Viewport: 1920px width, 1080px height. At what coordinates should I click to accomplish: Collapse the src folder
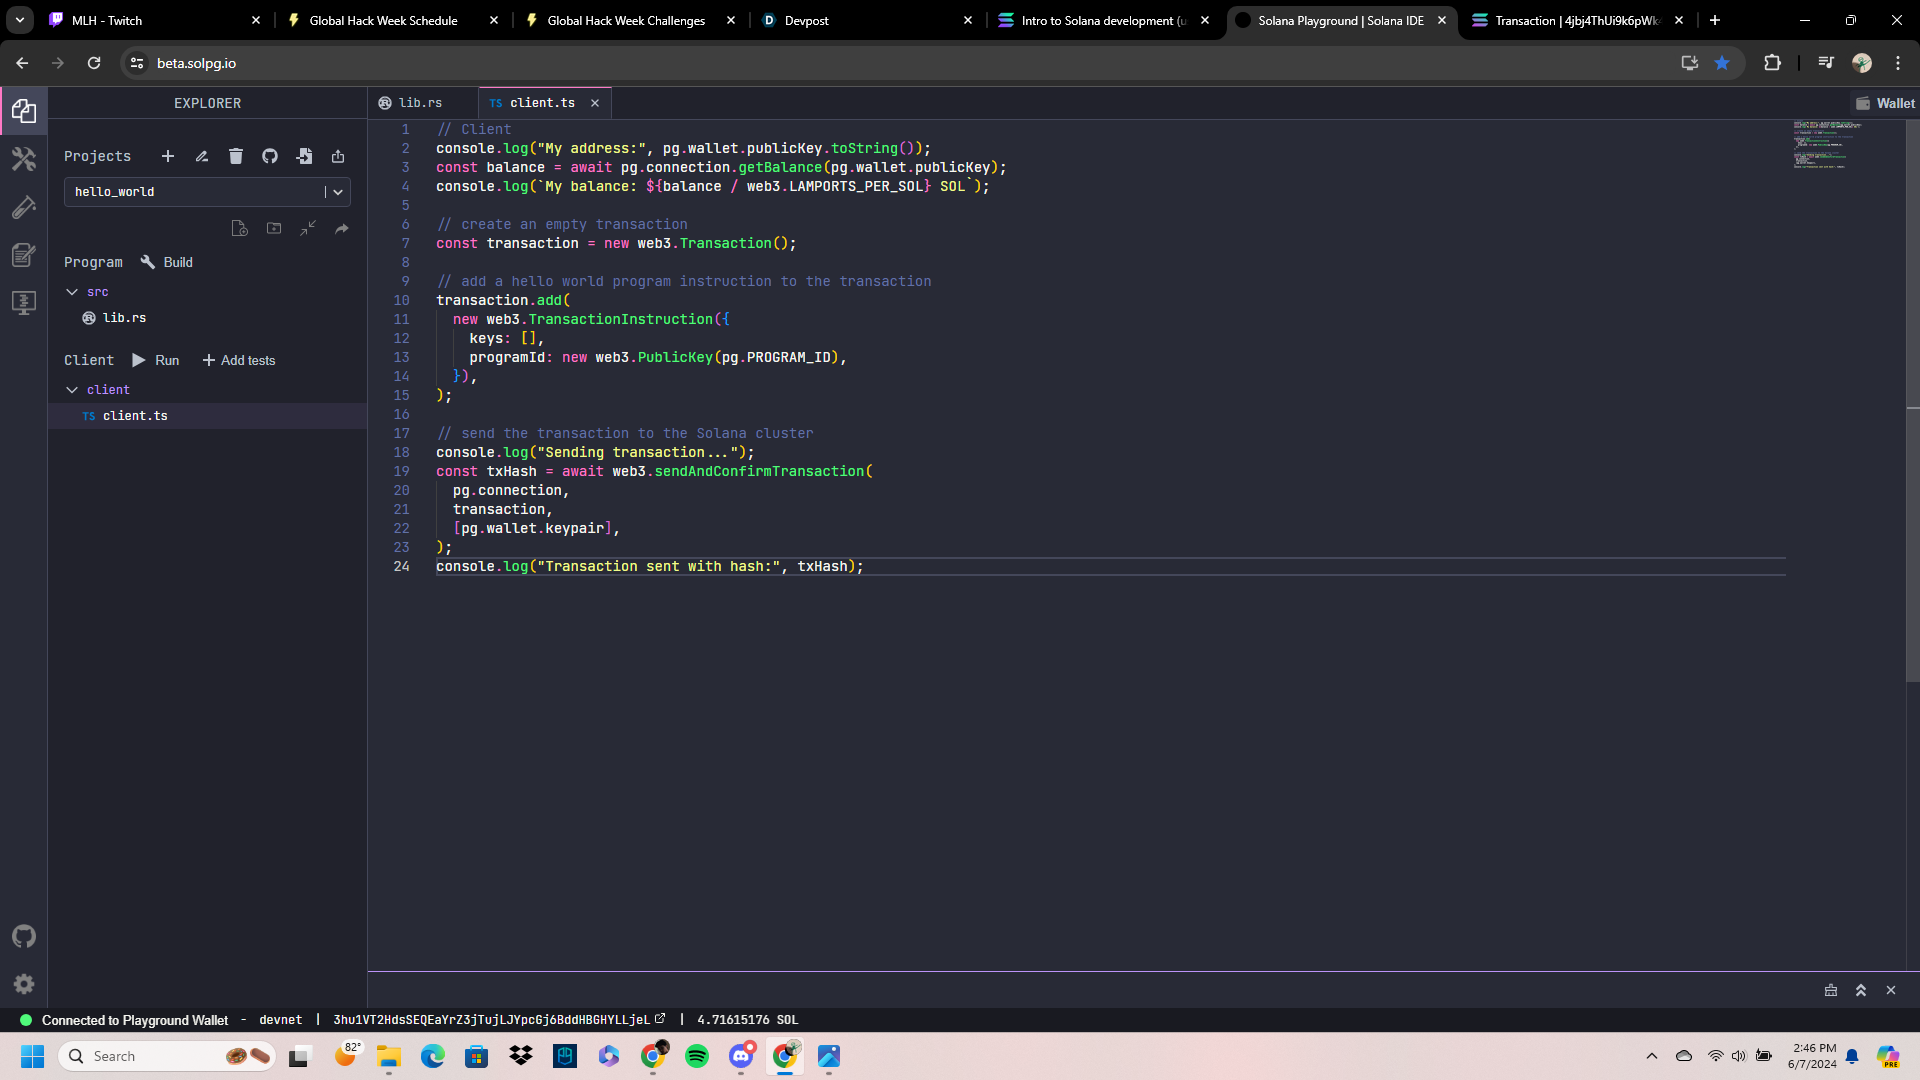72,291
